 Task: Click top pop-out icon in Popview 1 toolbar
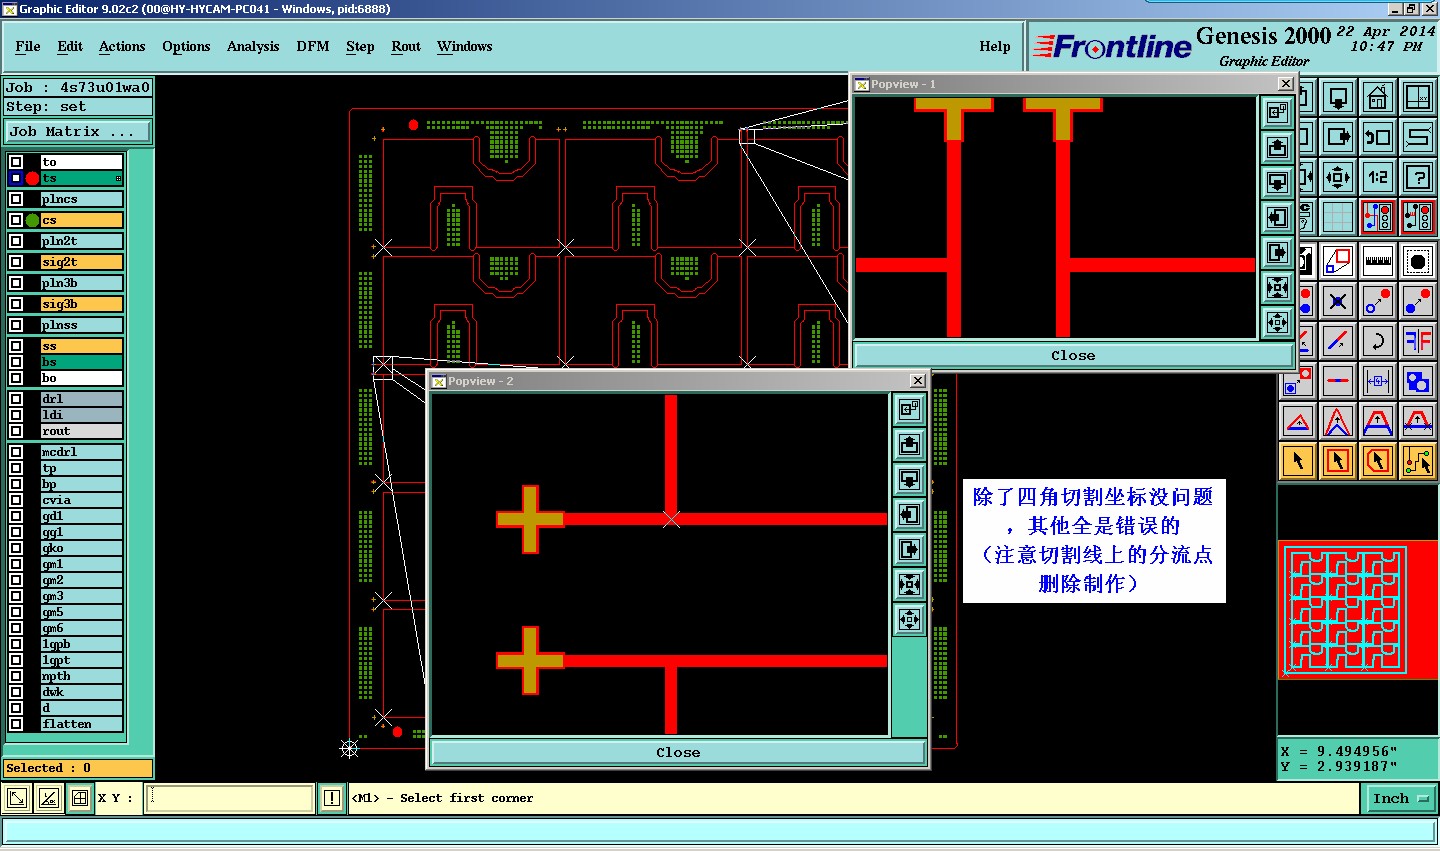[x=1277, y=112]
